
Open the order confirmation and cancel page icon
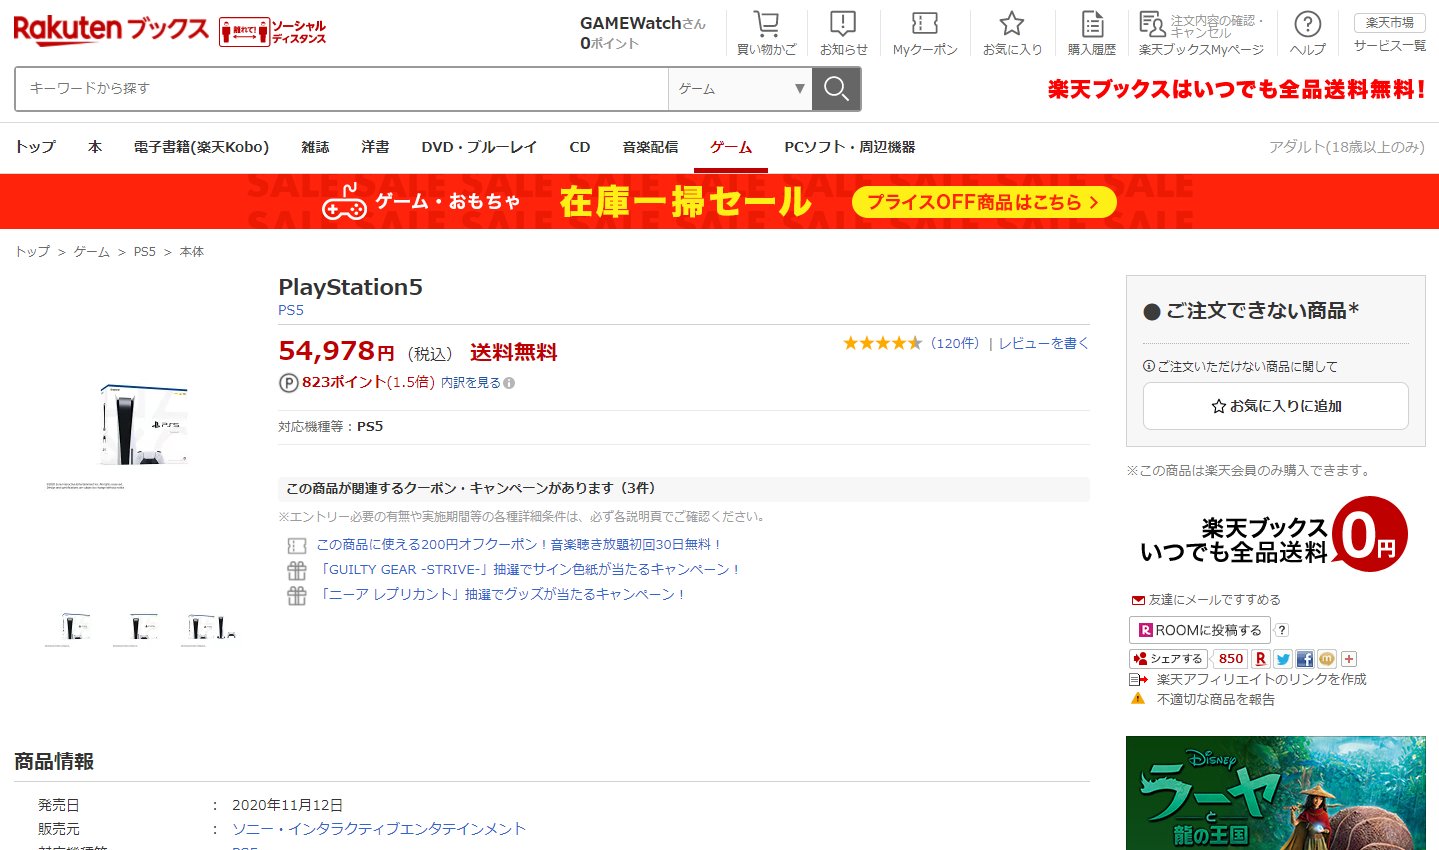(1152, 24)
